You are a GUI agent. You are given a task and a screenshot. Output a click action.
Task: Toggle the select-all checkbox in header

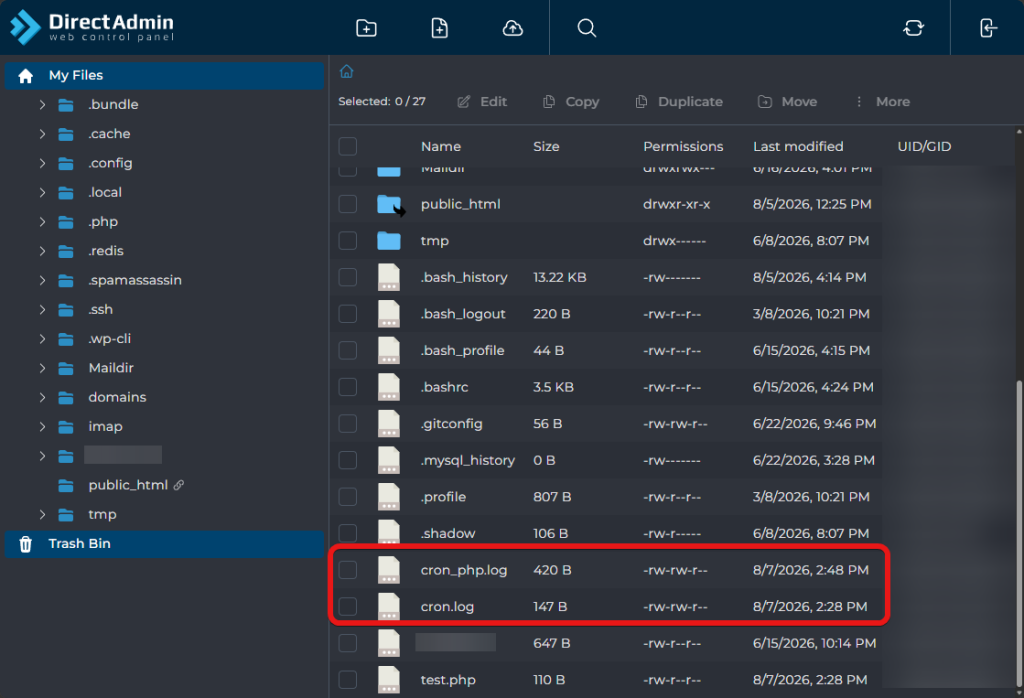[x=347, y=146]
